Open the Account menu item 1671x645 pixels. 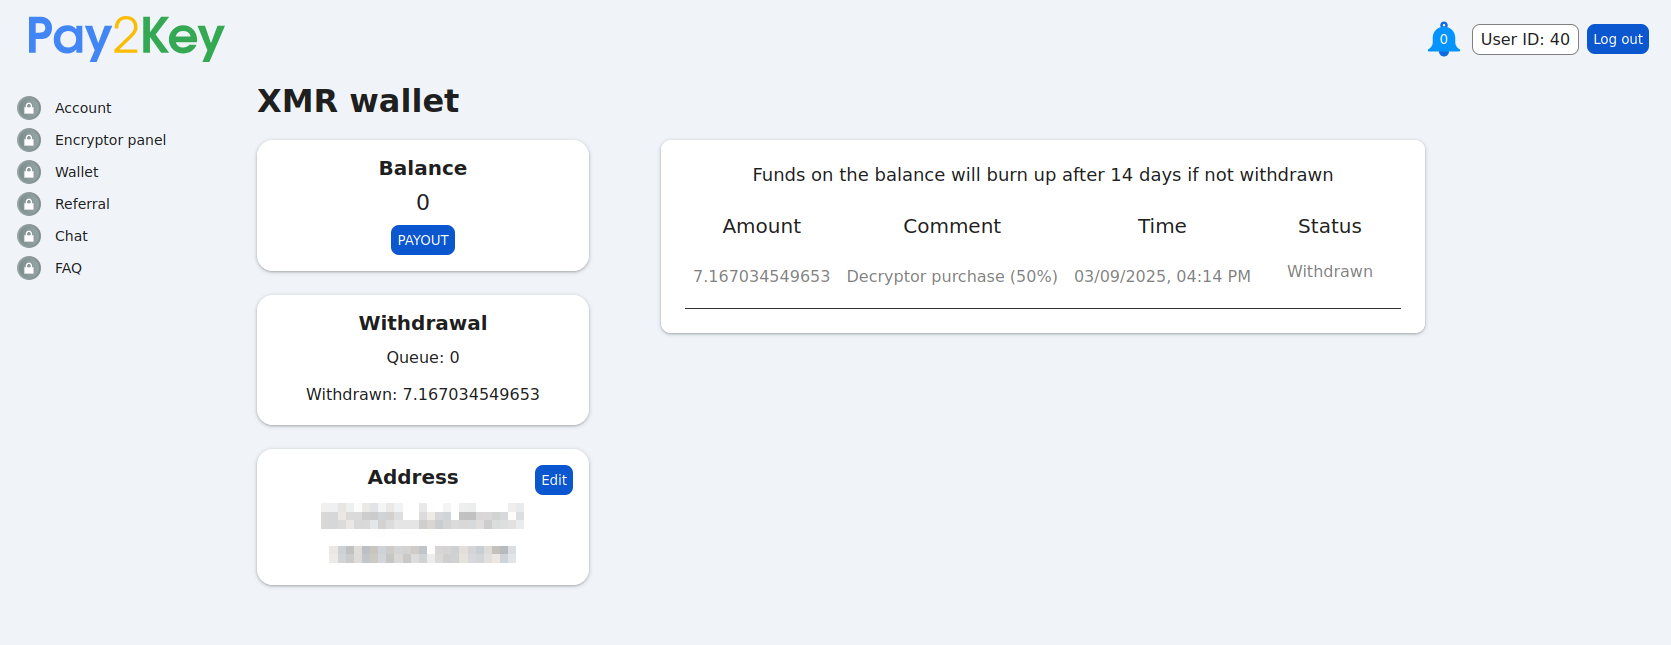(x=83, y=108)
